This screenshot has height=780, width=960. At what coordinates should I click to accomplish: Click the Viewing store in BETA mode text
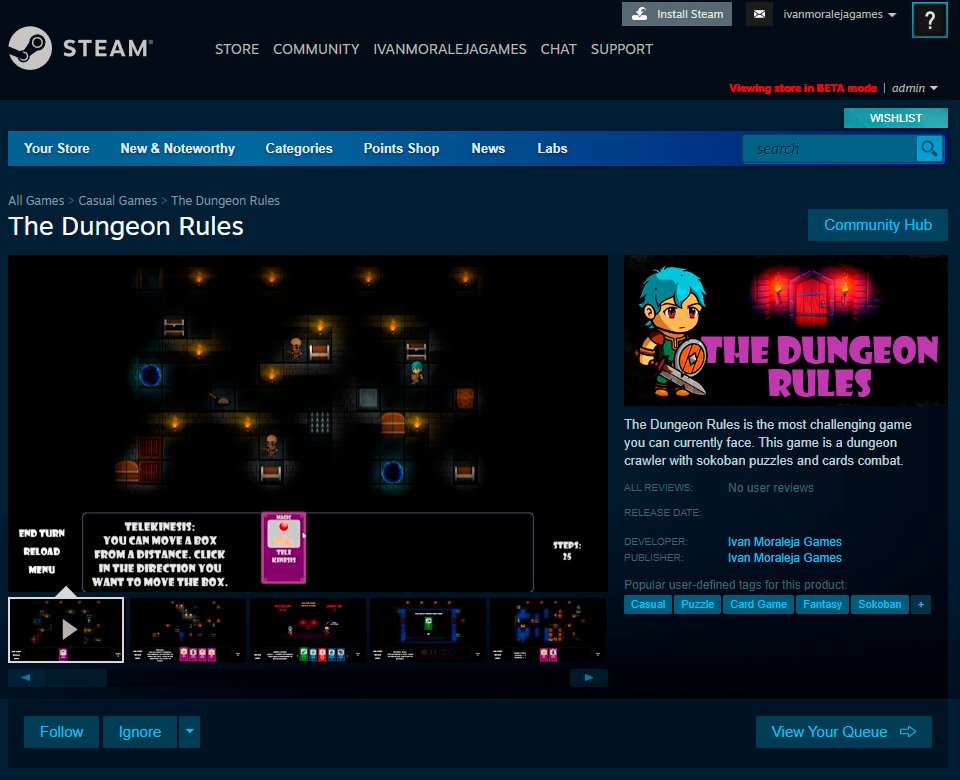803,88
